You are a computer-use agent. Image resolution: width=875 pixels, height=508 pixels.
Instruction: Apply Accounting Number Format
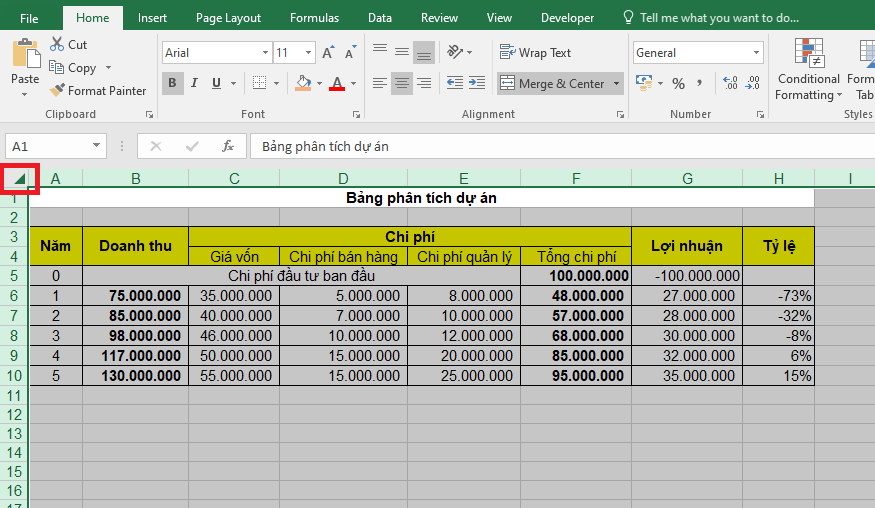point(644,83)
